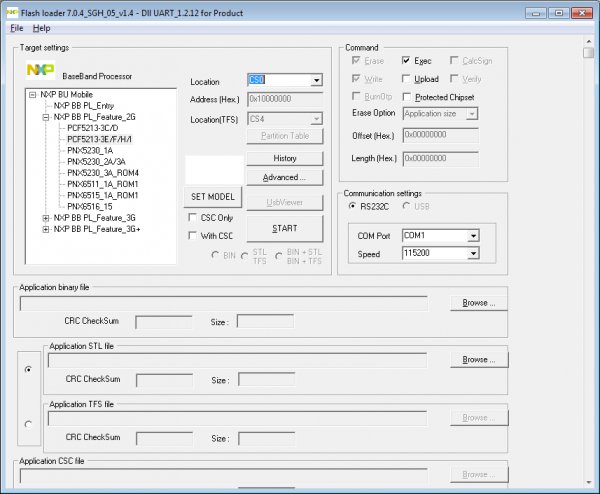This screenshot has width=600, height=494.
Task: Select the BIN radio option
Action: pos(215,255)
